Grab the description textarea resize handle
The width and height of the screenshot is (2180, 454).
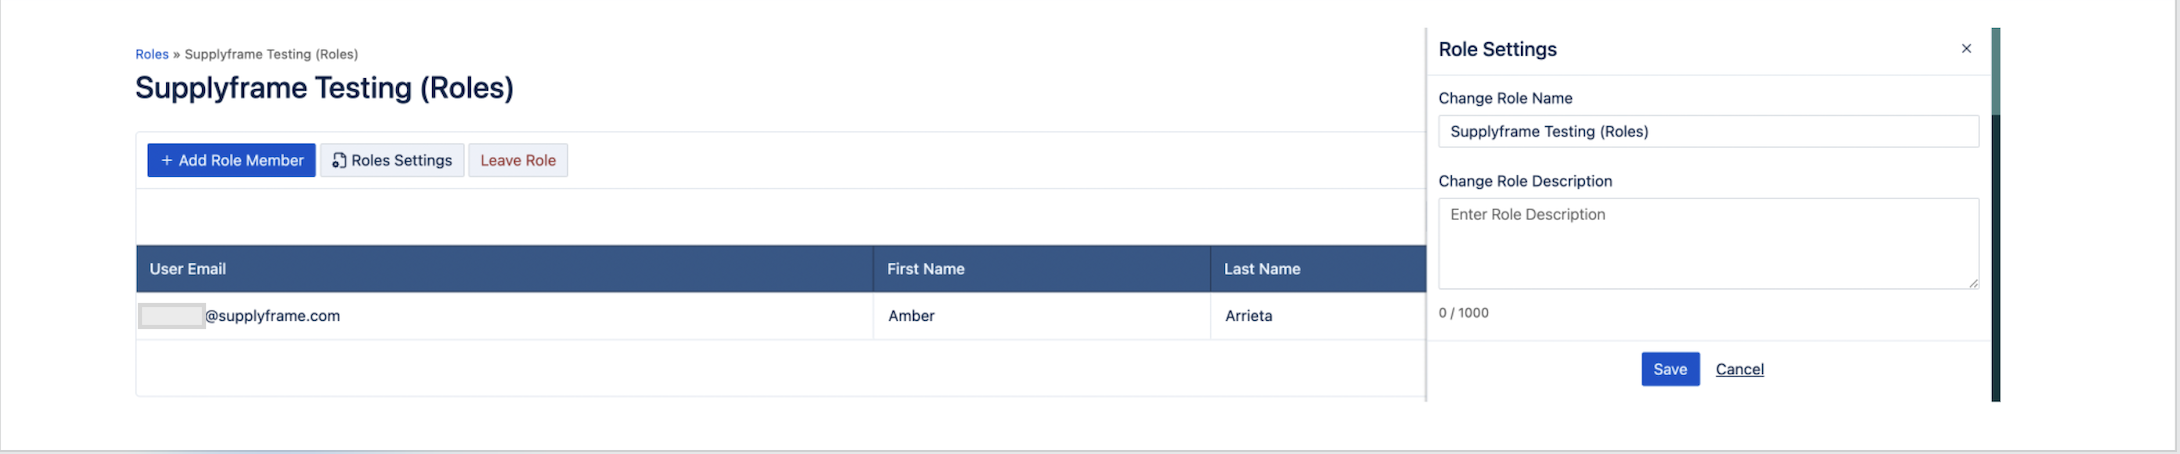1973,284
